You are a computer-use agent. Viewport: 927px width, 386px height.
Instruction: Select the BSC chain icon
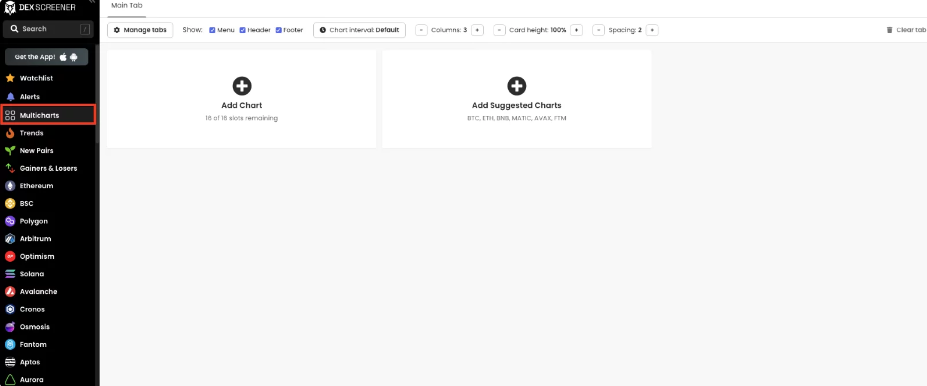(x=10, y=203)
